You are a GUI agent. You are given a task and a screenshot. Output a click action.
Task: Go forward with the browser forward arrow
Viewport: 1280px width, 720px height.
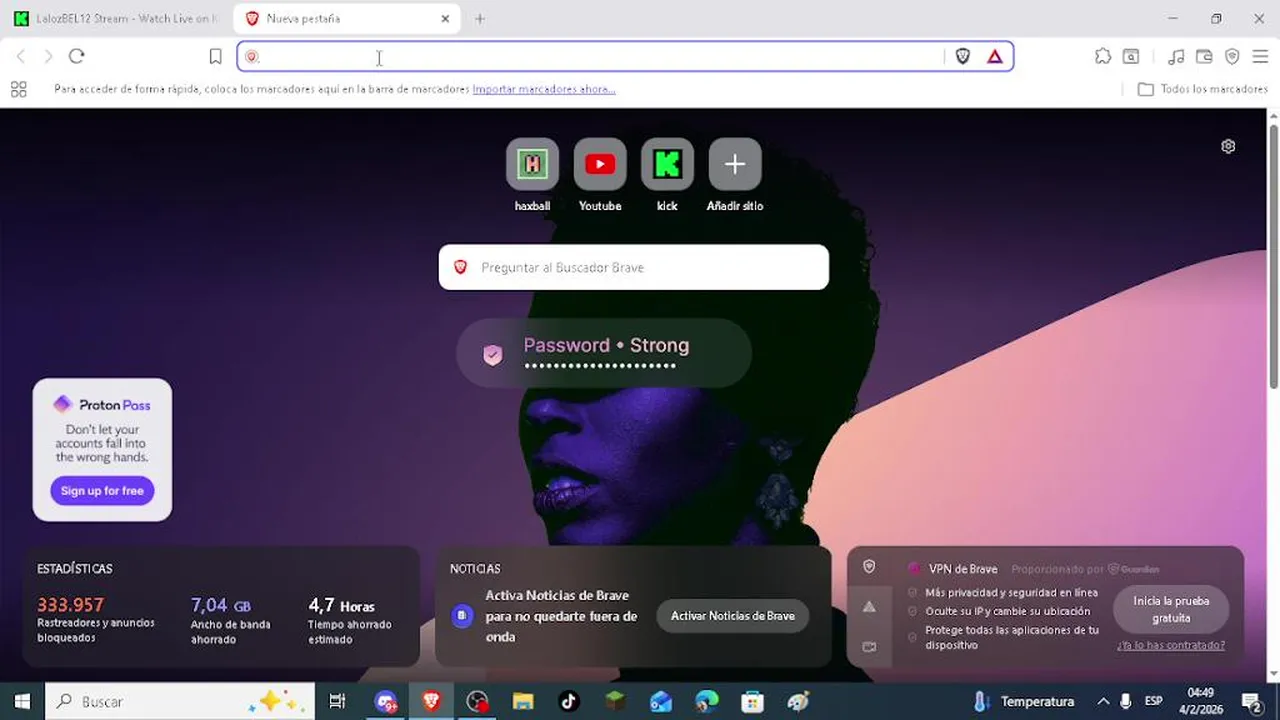click(47, 56)
